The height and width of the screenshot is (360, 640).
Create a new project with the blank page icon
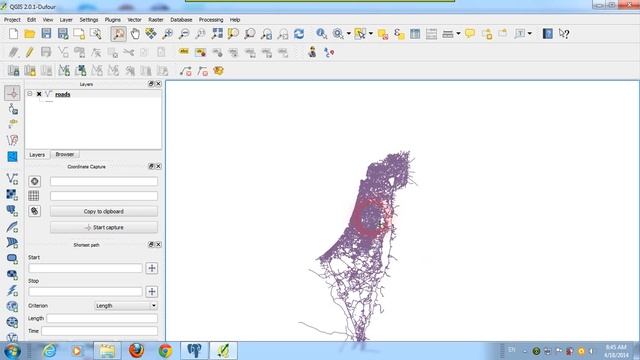tap(13, 34)
